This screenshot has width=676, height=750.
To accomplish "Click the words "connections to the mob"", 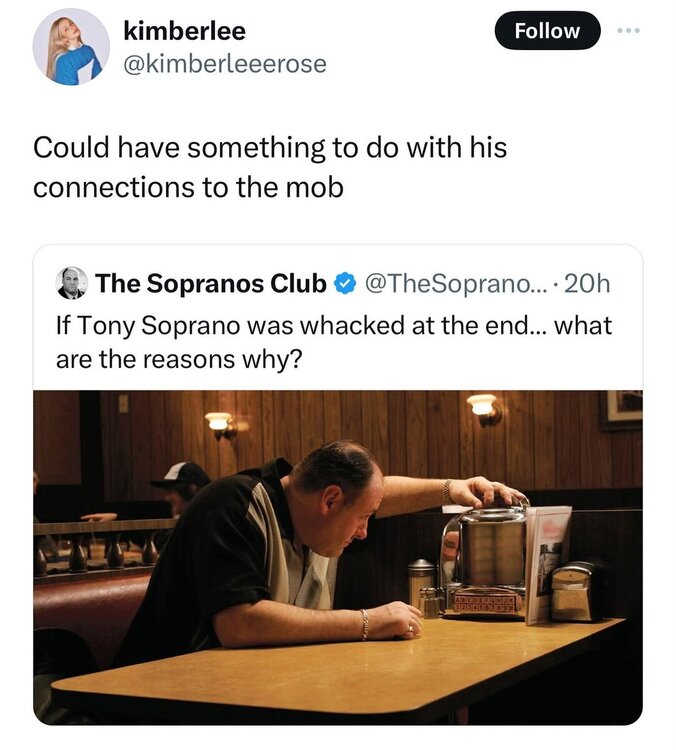I will (x=188, y=187).
